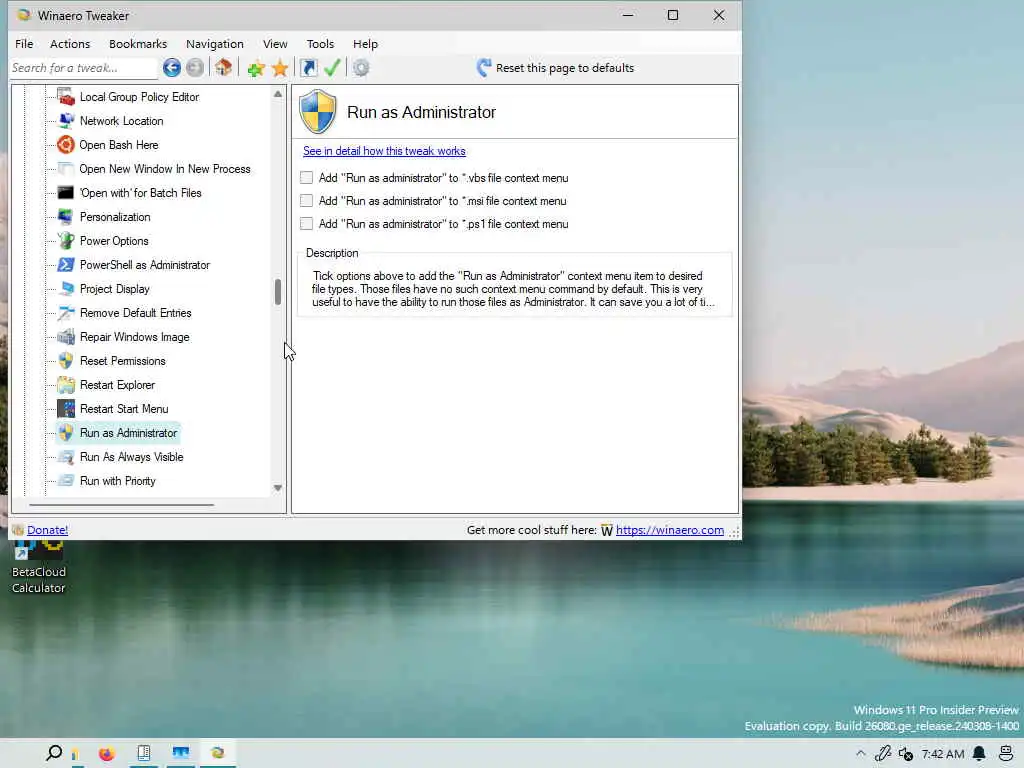The height and width of the screenshot is (768, 1024).
Task: Click the tree scrollbar up arrow
Action: pyautogui.click(x=278, y=94)
